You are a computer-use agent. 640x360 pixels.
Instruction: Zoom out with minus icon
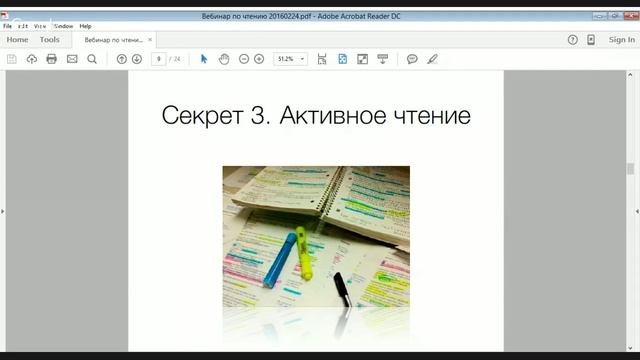pos(244,59)
